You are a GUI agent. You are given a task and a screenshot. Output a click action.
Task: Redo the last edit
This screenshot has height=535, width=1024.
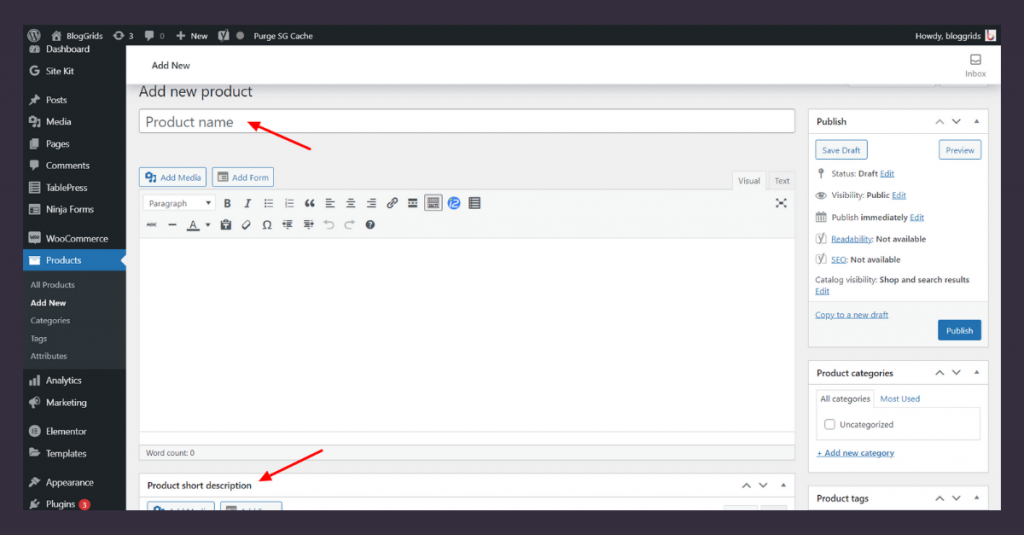click(349, 225)
